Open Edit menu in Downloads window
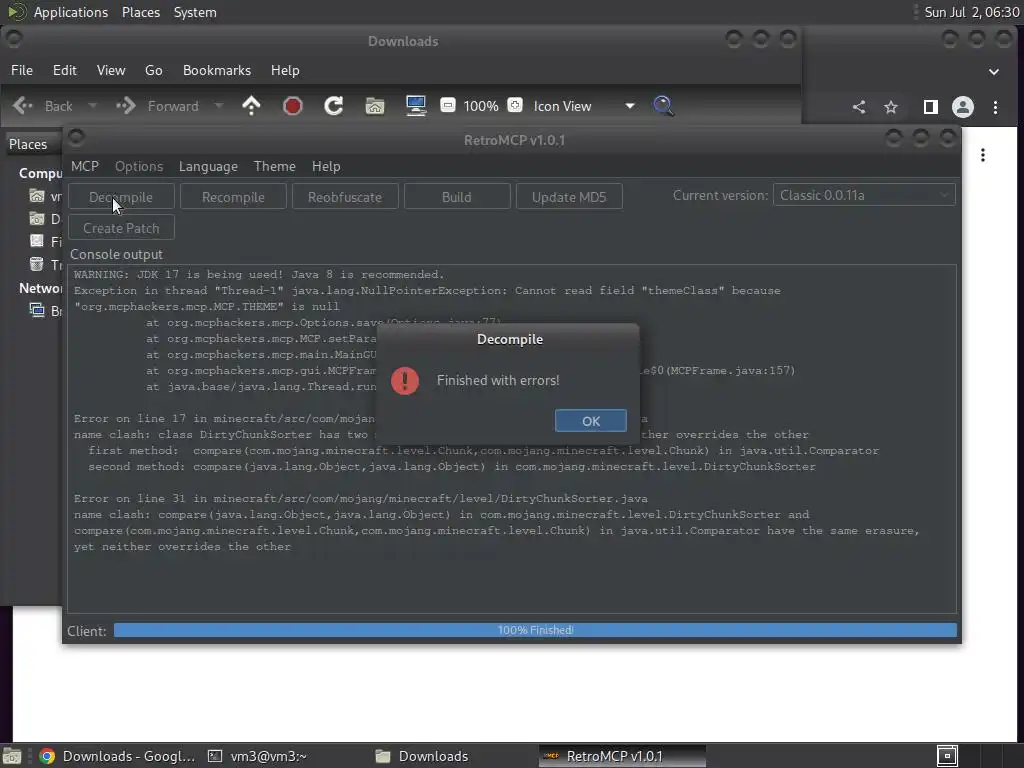Screen dimensions: 1024x768 point(65,70)
